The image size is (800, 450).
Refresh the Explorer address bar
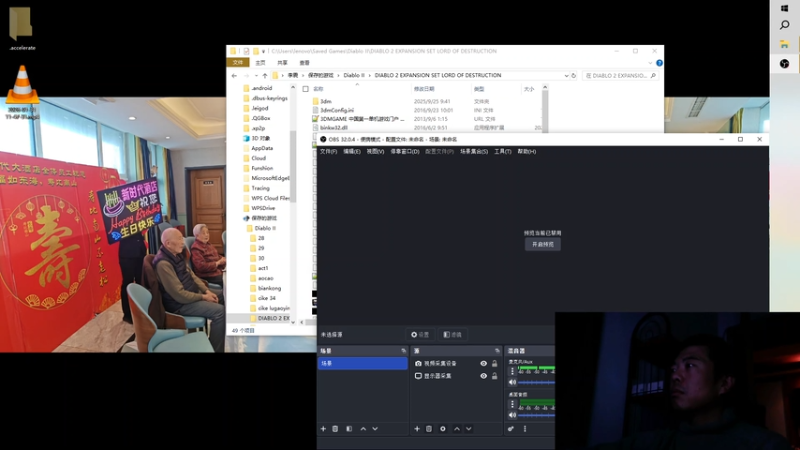(x=573, y=76)
